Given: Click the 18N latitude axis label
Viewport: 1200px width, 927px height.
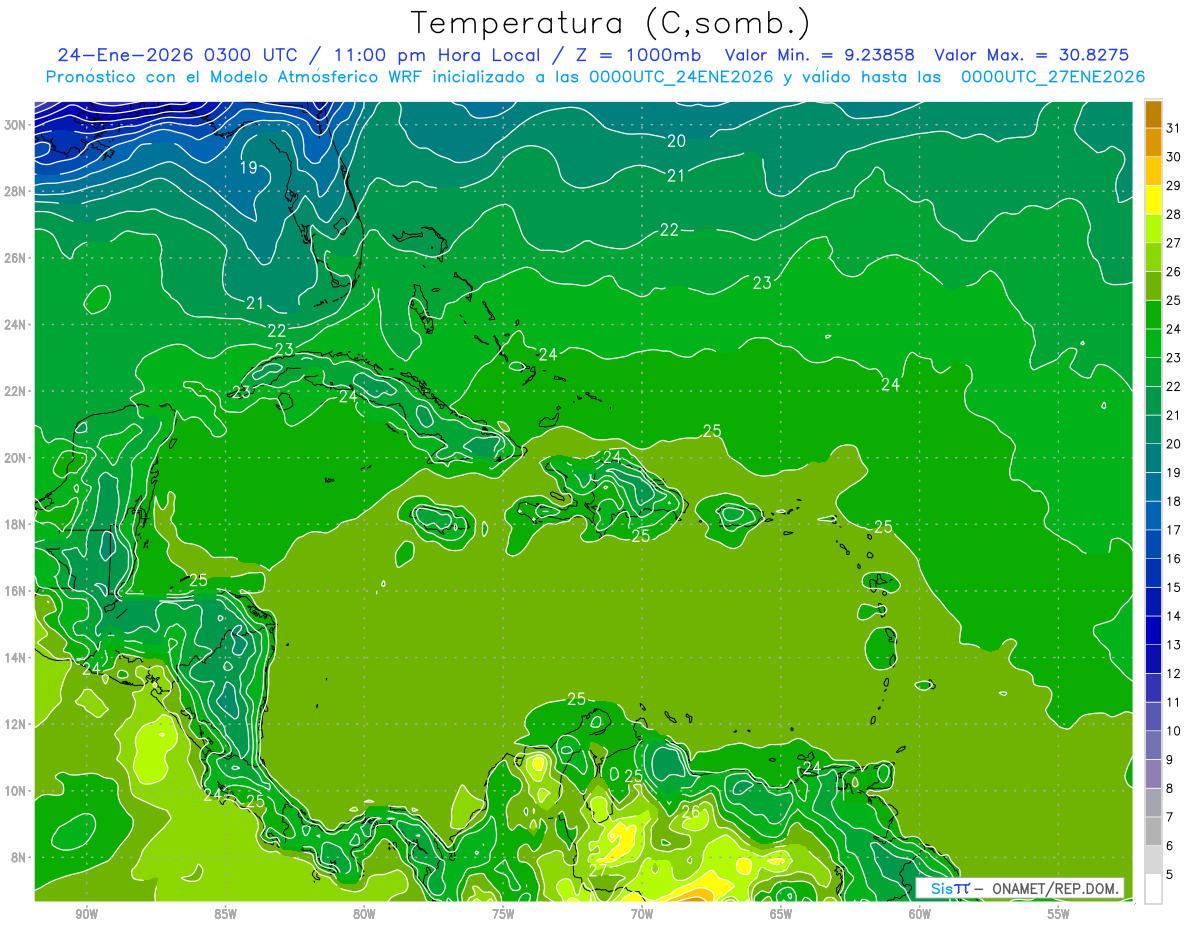Looking at the screenshot, I should coord(14,524).
